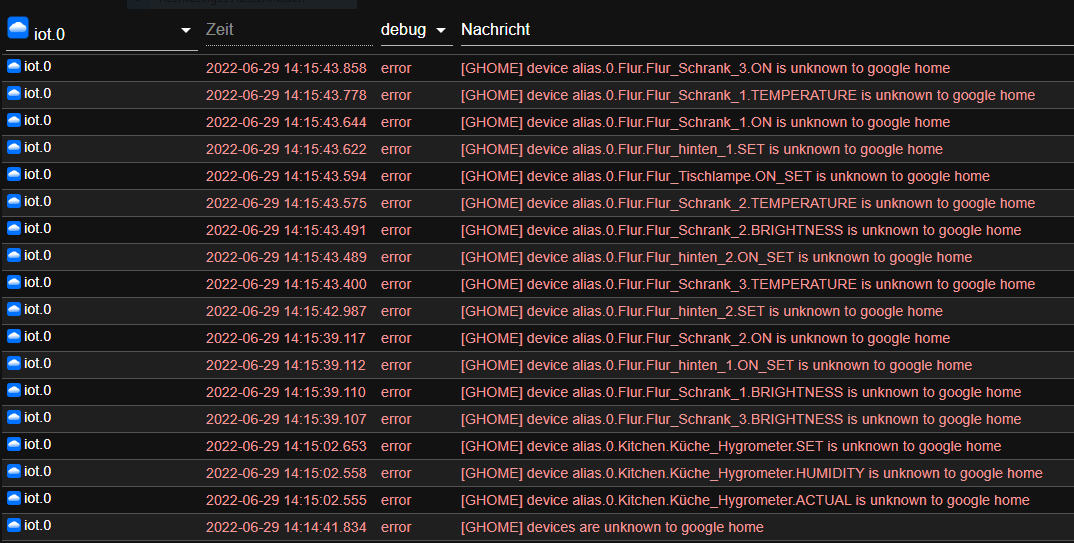Viewport: 1074px width, 543px height.
Task: Click timestamp 2022-06-29 14:14:41.834
Action: 286,527
